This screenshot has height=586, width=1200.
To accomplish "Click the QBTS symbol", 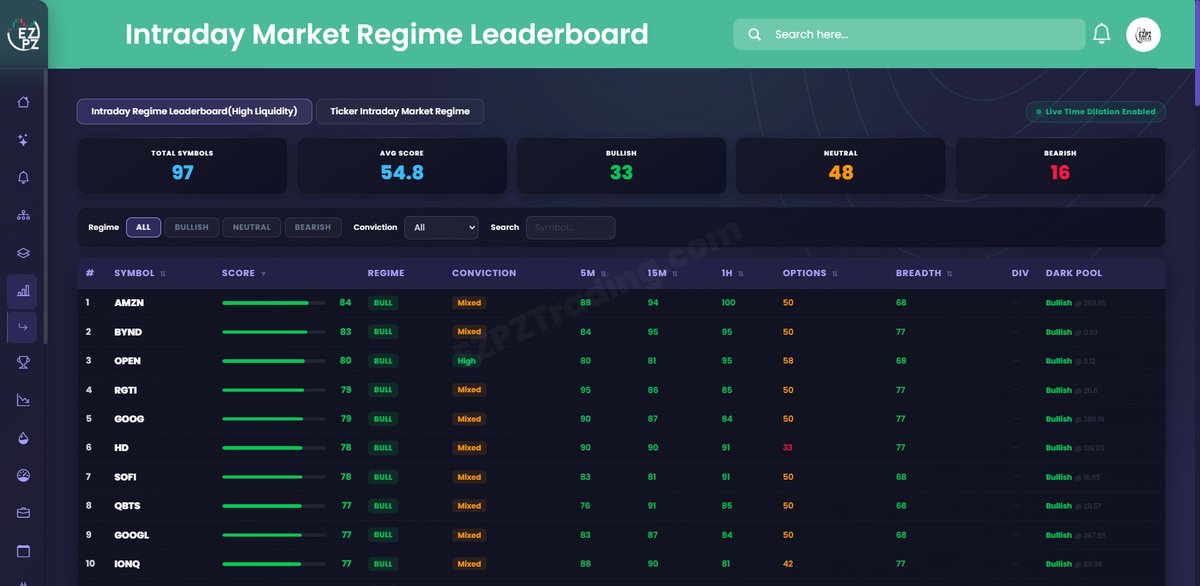I will 129,506.
